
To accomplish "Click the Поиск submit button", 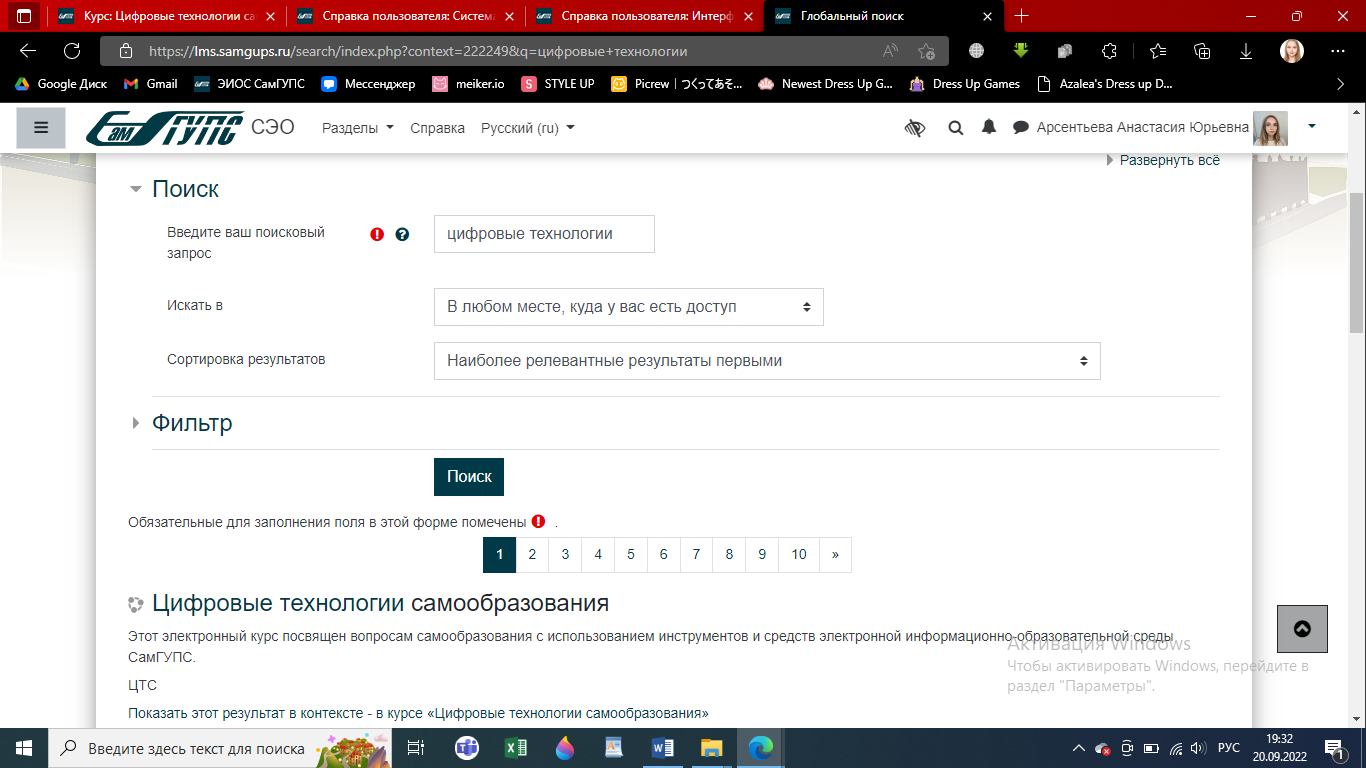I will click(x=469, y=477).
